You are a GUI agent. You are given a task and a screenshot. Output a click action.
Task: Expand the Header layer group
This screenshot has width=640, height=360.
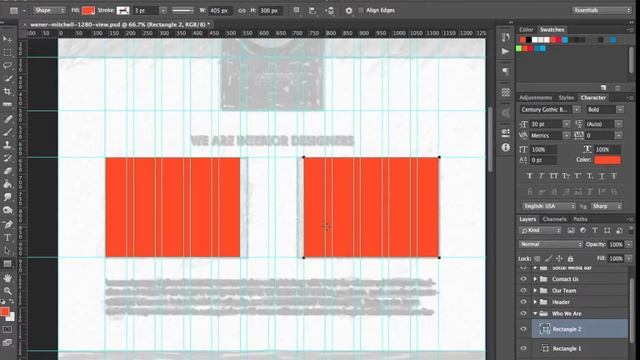(x=535, y=302)
